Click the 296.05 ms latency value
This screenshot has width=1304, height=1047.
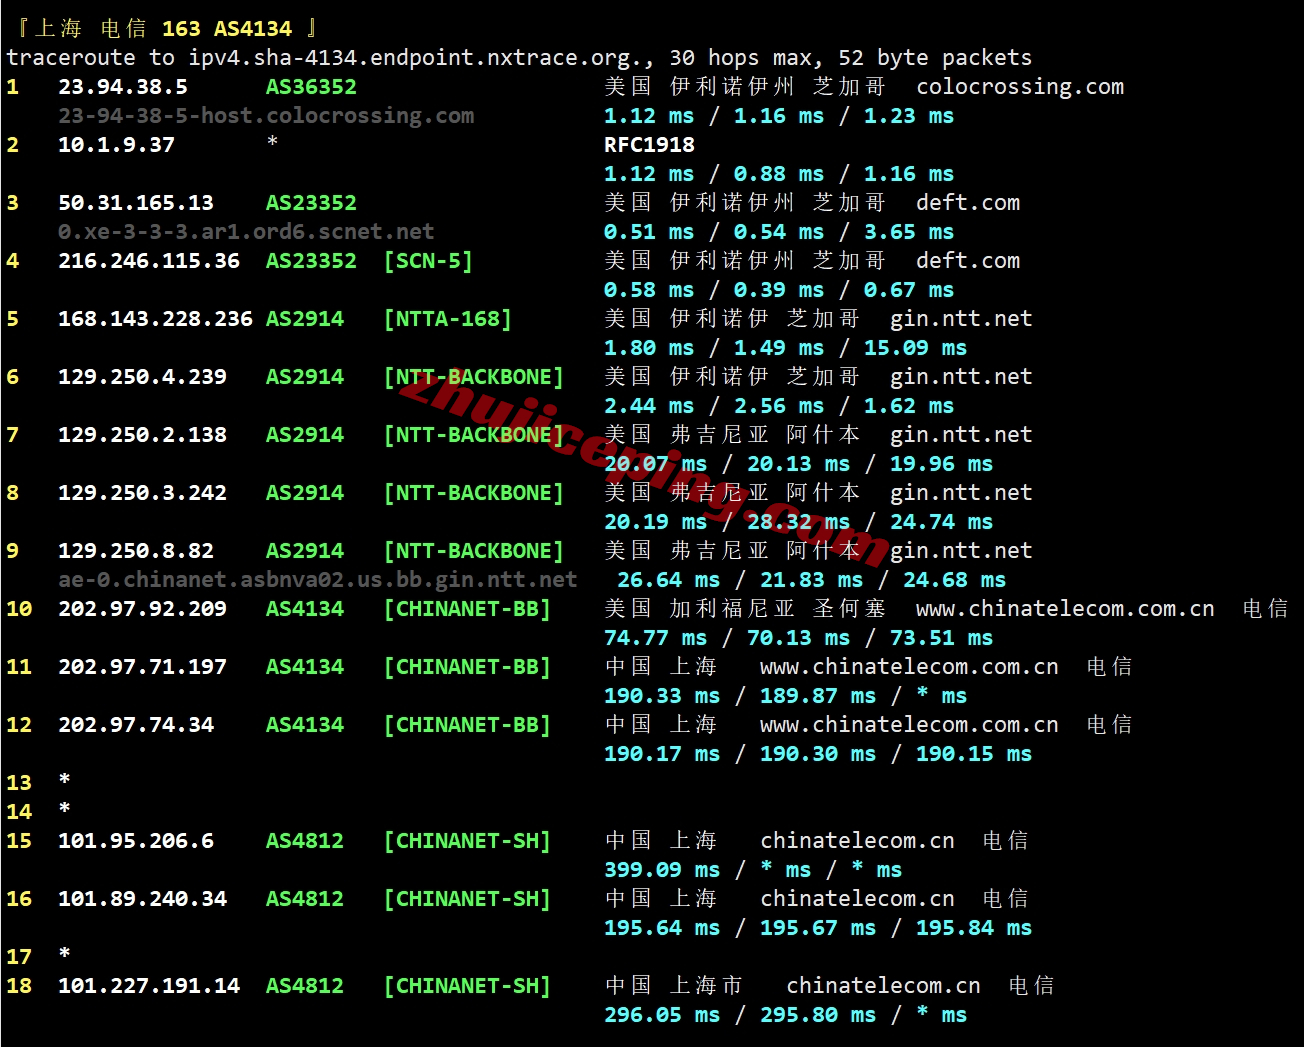(x=661, y=1015)
